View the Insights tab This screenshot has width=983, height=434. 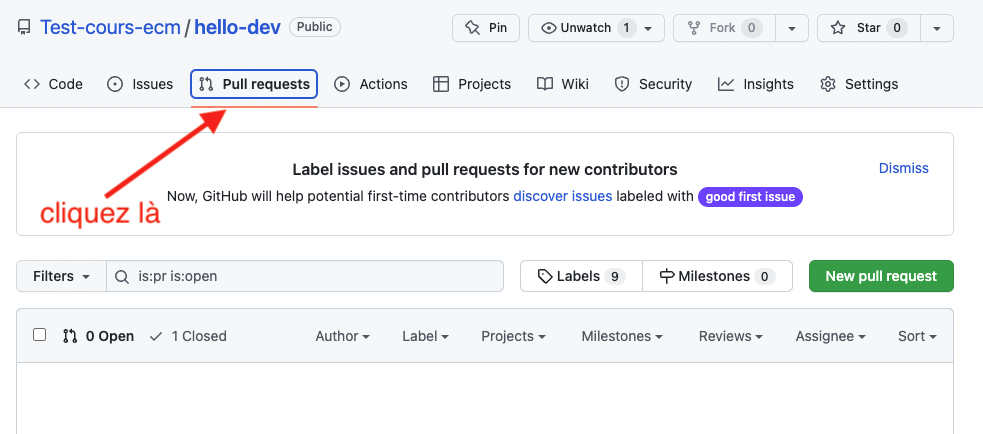(x=756, y=84)
